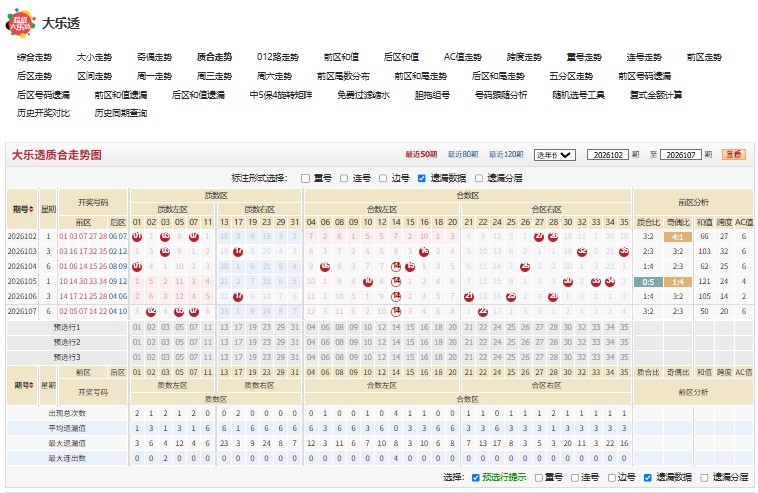758x493 pixels.
Task: Open the 选年份 year dropdown
Action: coord(554,155)
